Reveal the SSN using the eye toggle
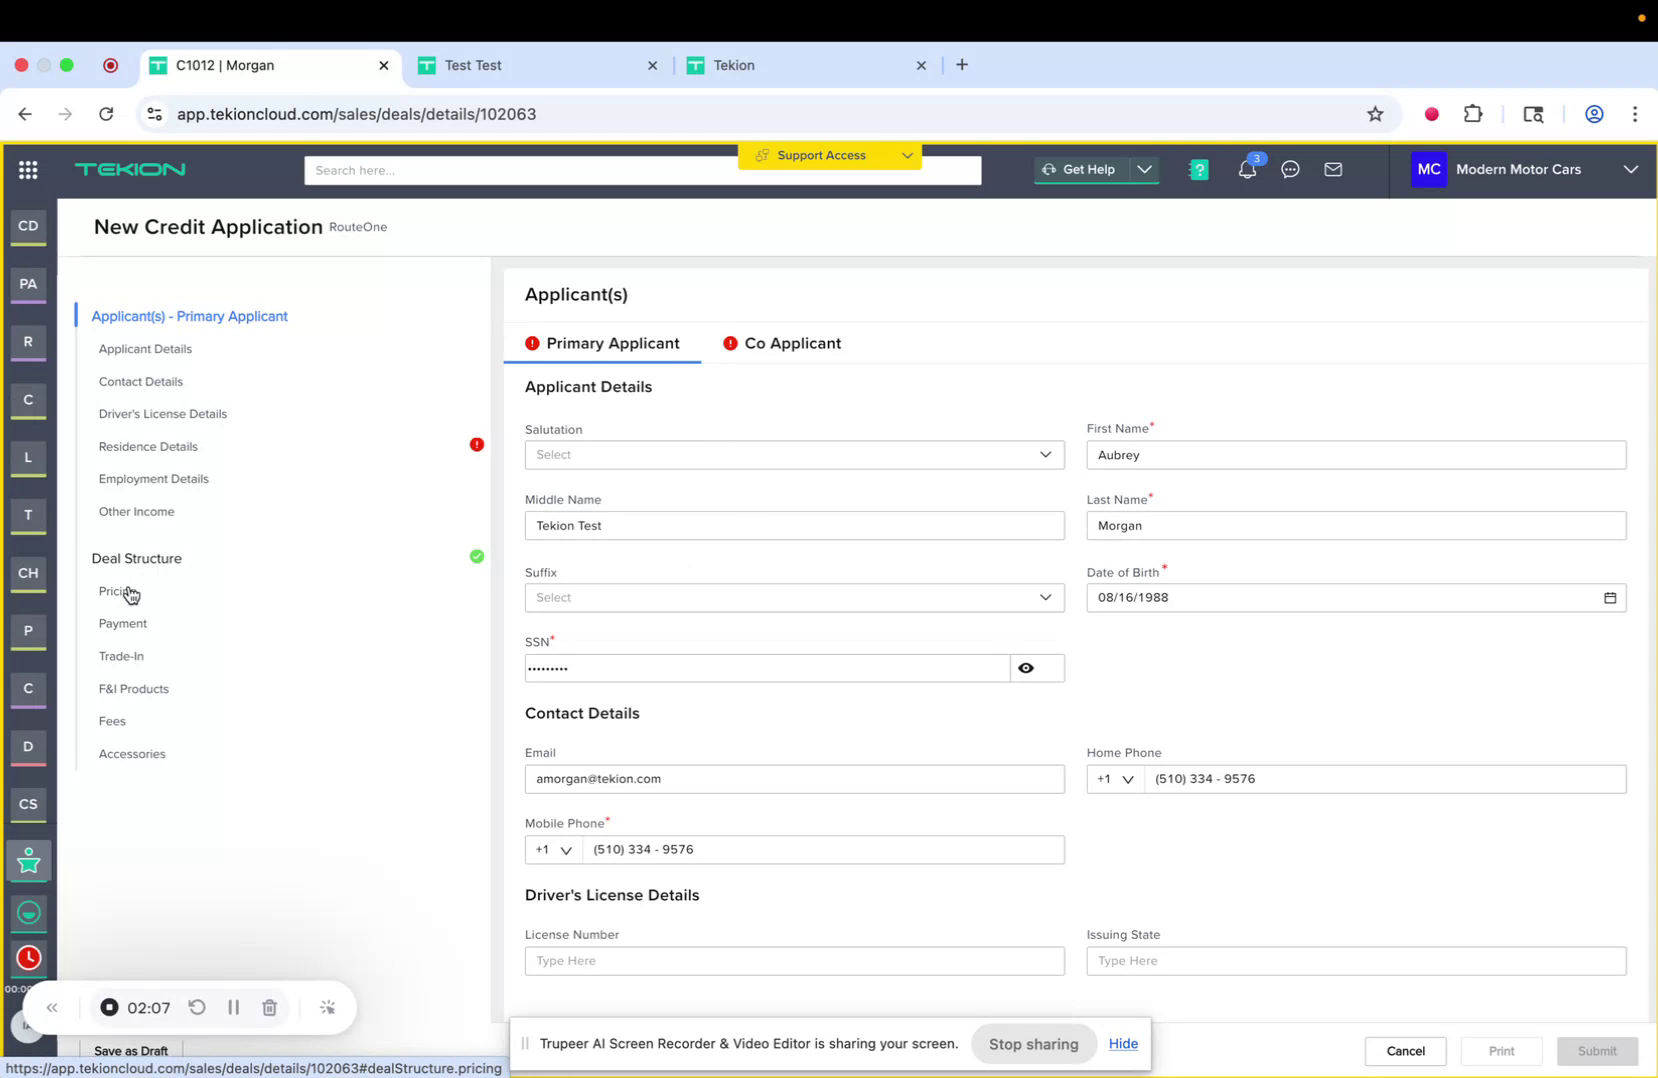This screenshot has height=1078, width=1658. pos(1024,668)
